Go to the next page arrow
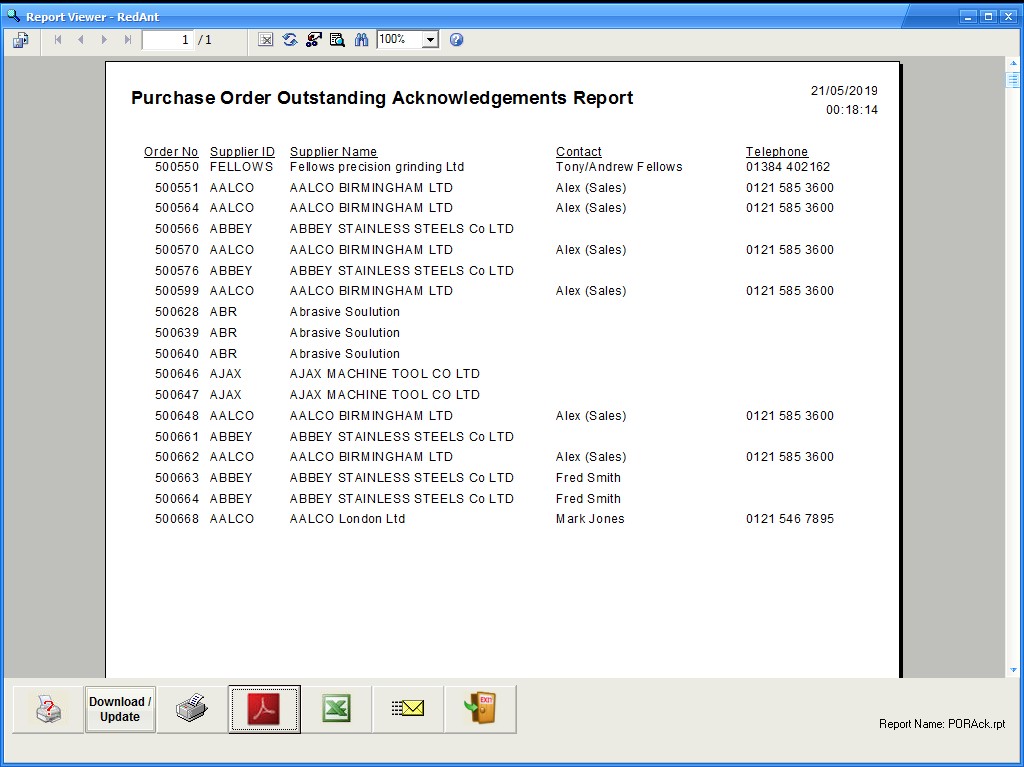 coord(104,40)
